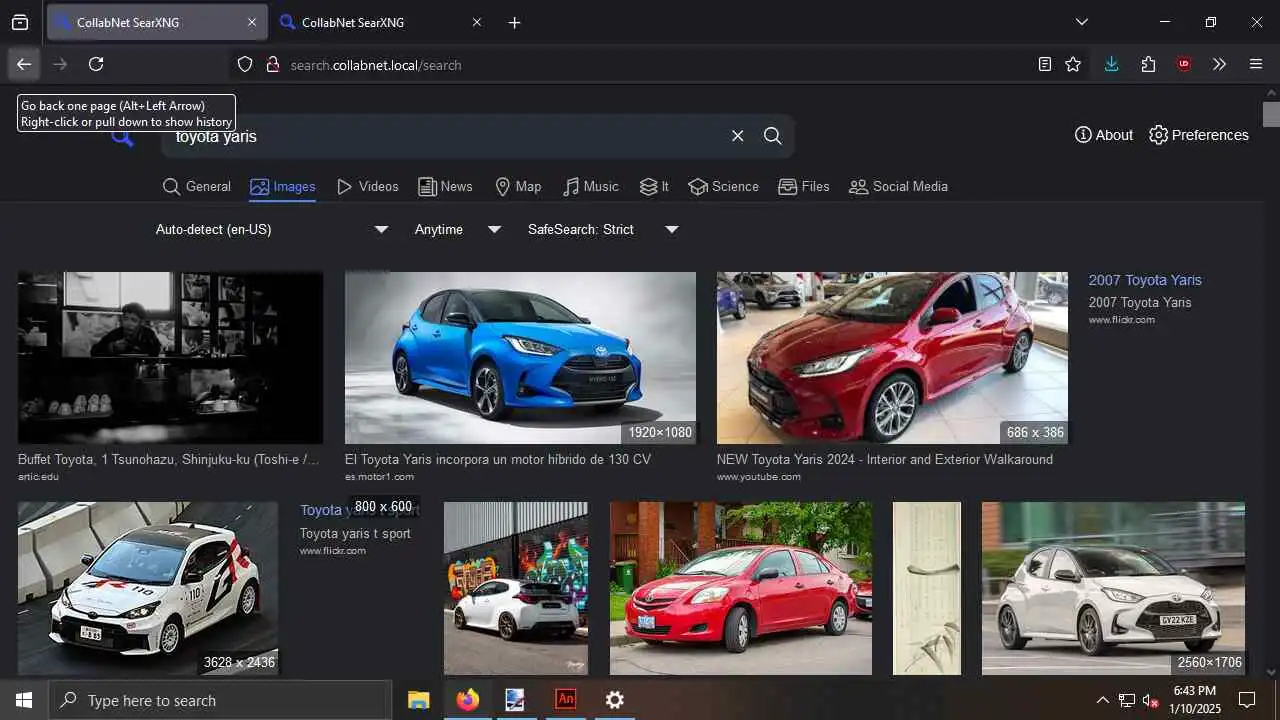The height and width of the screenshot is (720, 1280).
Task: Open Firefox recent browsing view icon
Action: point(20,22)
